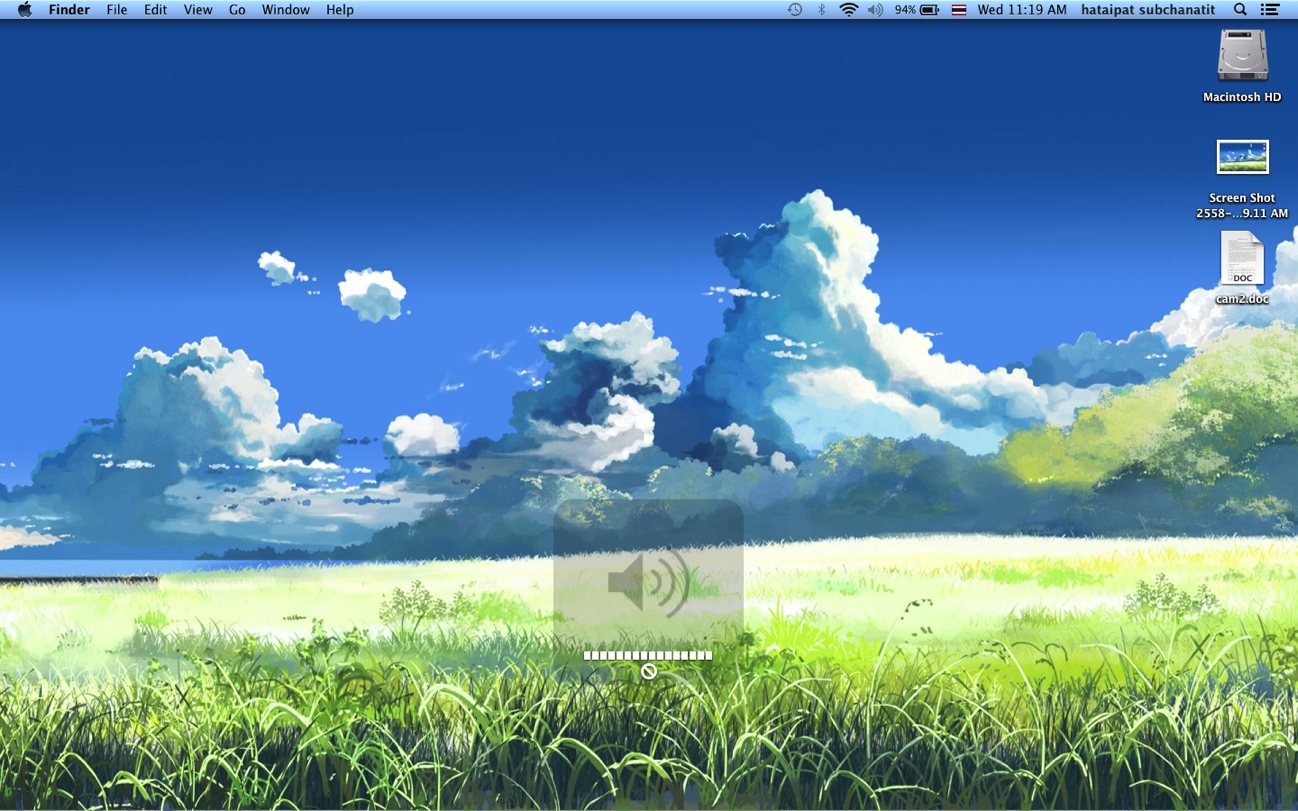The image size is (1298, 811).
Task: Click the cam2.doc file name label
Action: 1242,299
